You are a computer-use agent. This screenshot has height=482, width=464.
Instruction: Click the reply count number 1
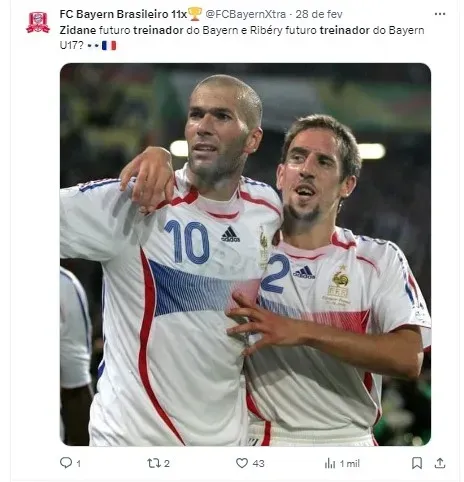pyautogui.click(x=79, y=464)
